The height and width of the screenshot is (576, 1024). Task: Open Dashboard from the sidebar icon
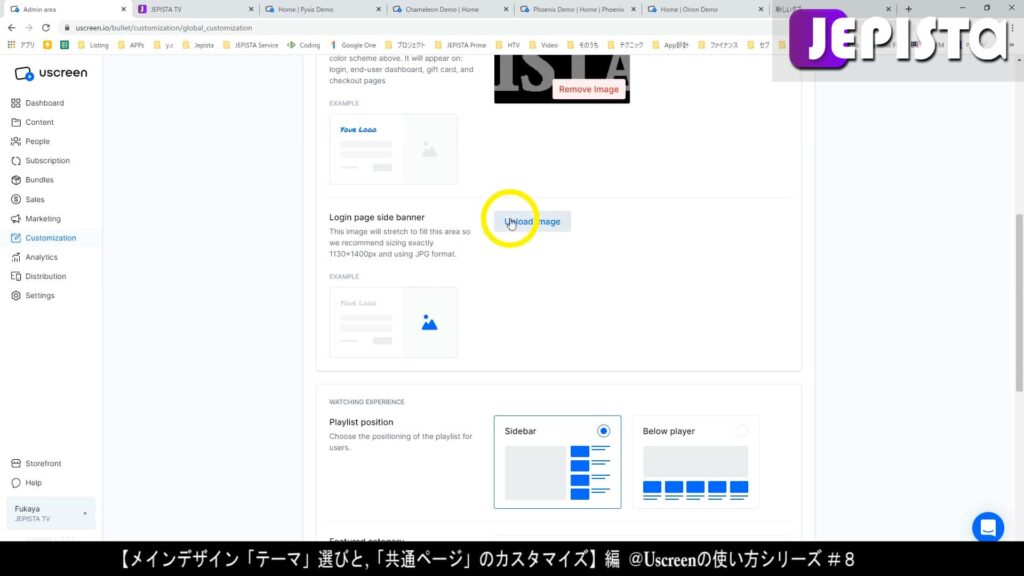16,103
